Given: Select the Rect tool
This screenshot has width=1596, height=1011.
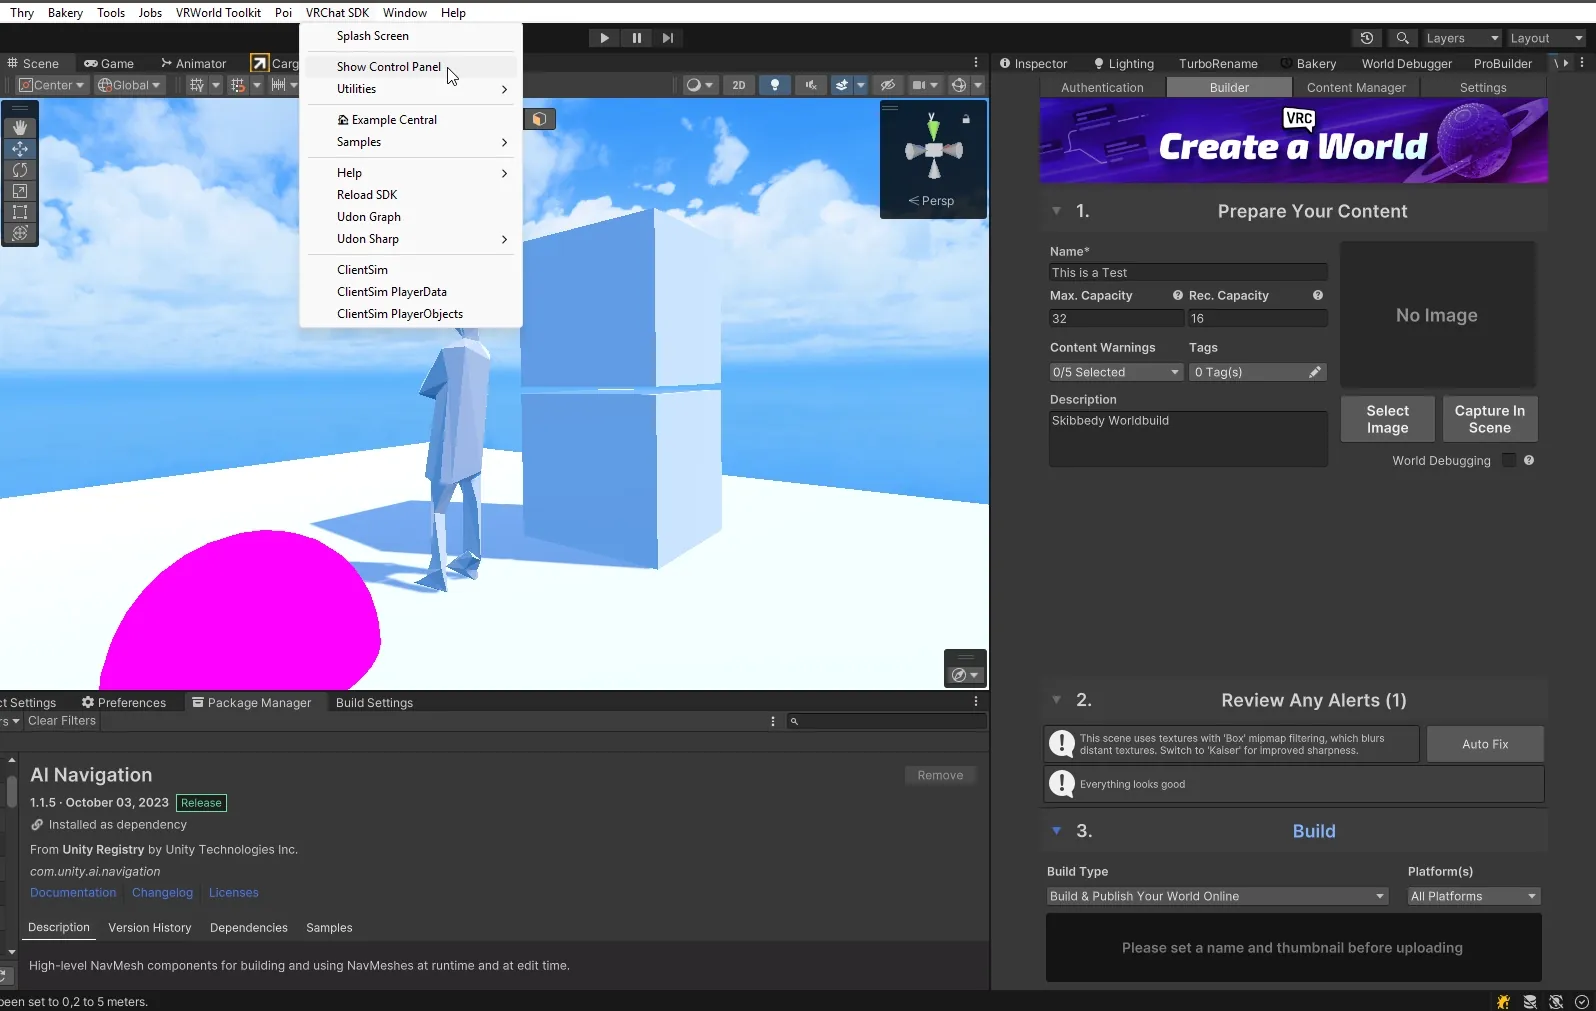Looking at the screenshot, I should (20, 212).
